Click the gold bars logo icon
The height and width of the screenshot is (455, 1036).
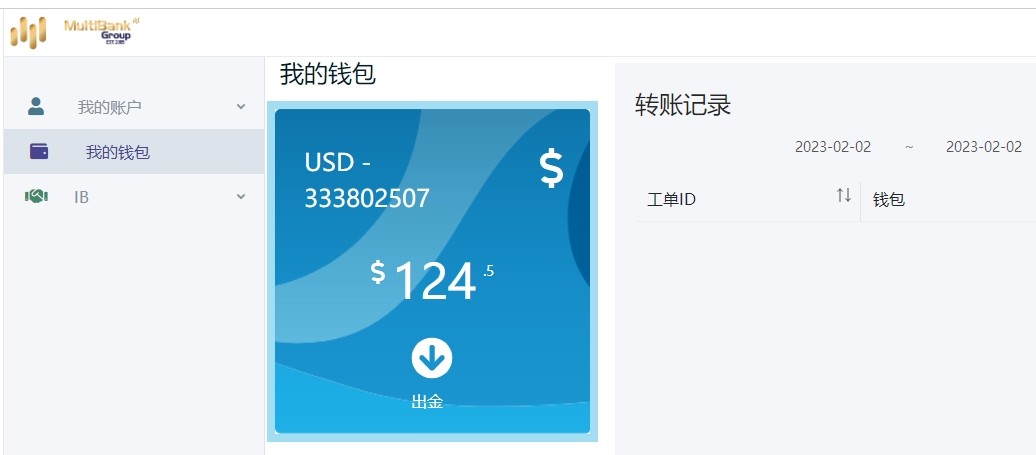[28, 32]
